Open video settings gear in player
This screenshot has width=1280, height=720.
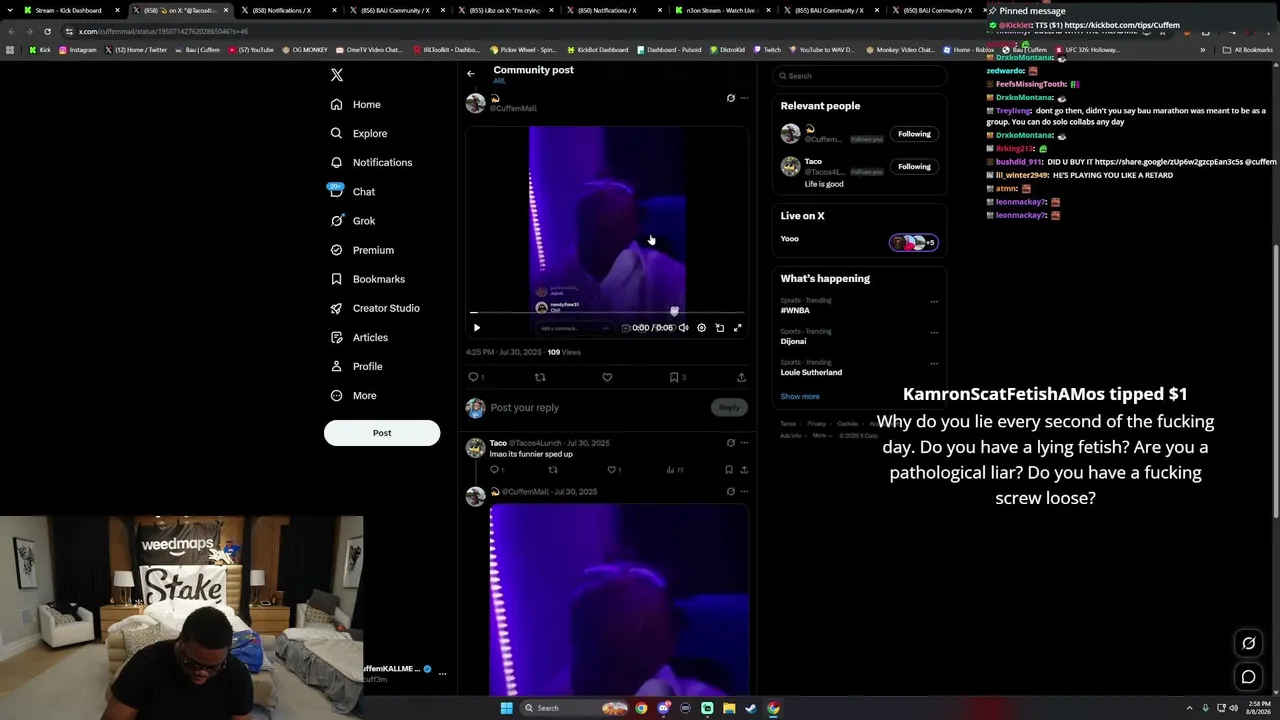point(701,328)
